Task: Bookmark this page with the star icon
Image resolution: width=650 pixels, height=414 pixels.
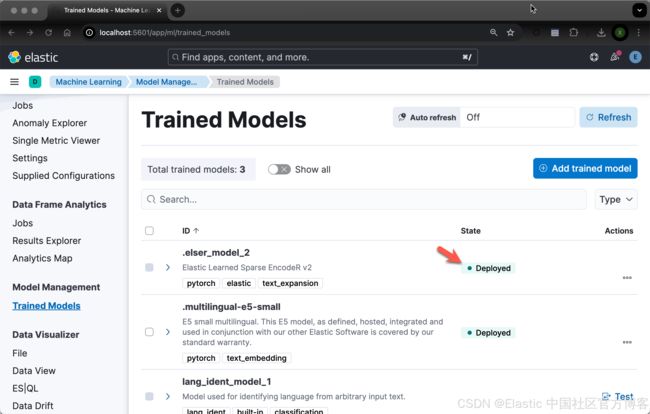Action: pos(510,32)
